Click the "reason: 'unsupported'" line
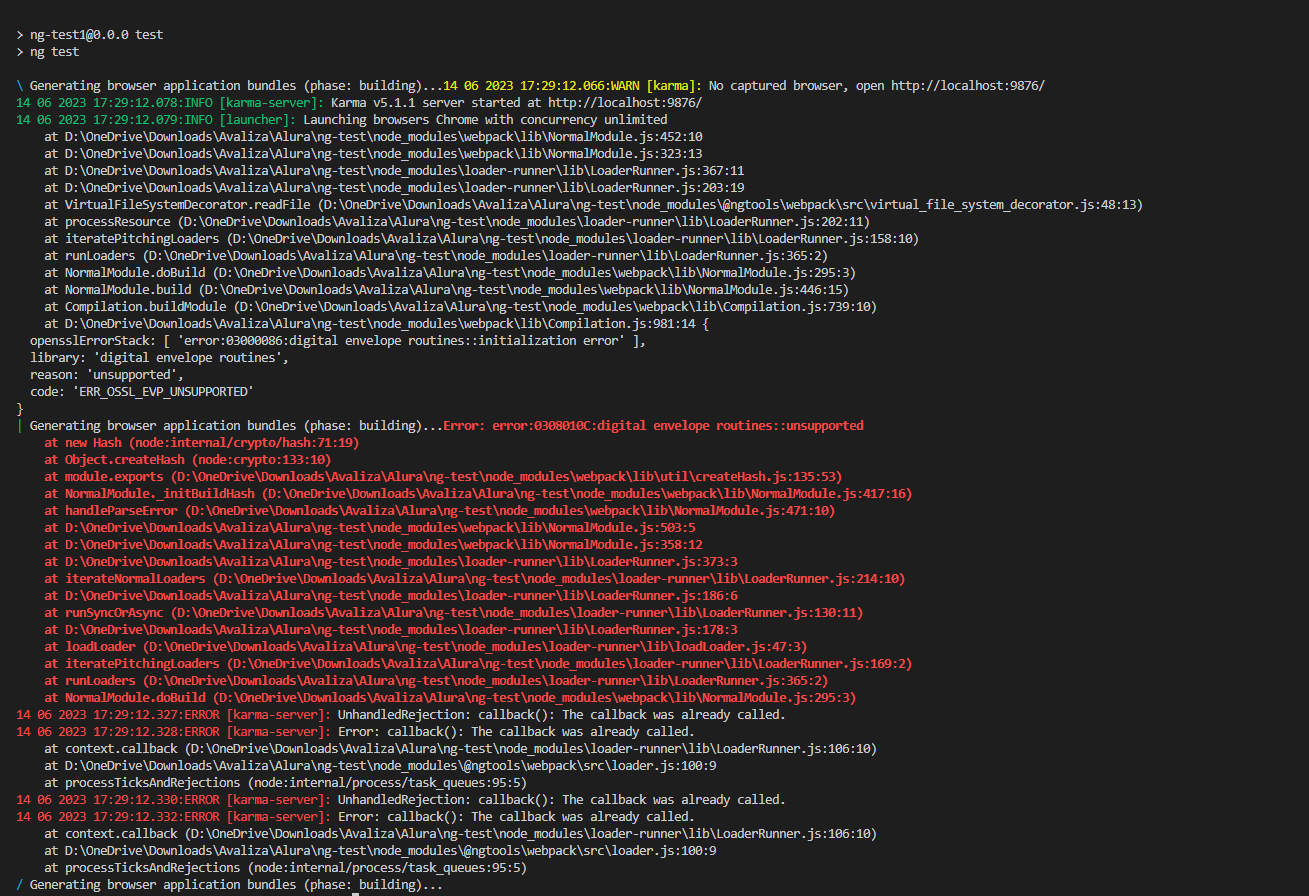Image resolution: width=1309 pixels, height=896 pixels. [107, 375]
